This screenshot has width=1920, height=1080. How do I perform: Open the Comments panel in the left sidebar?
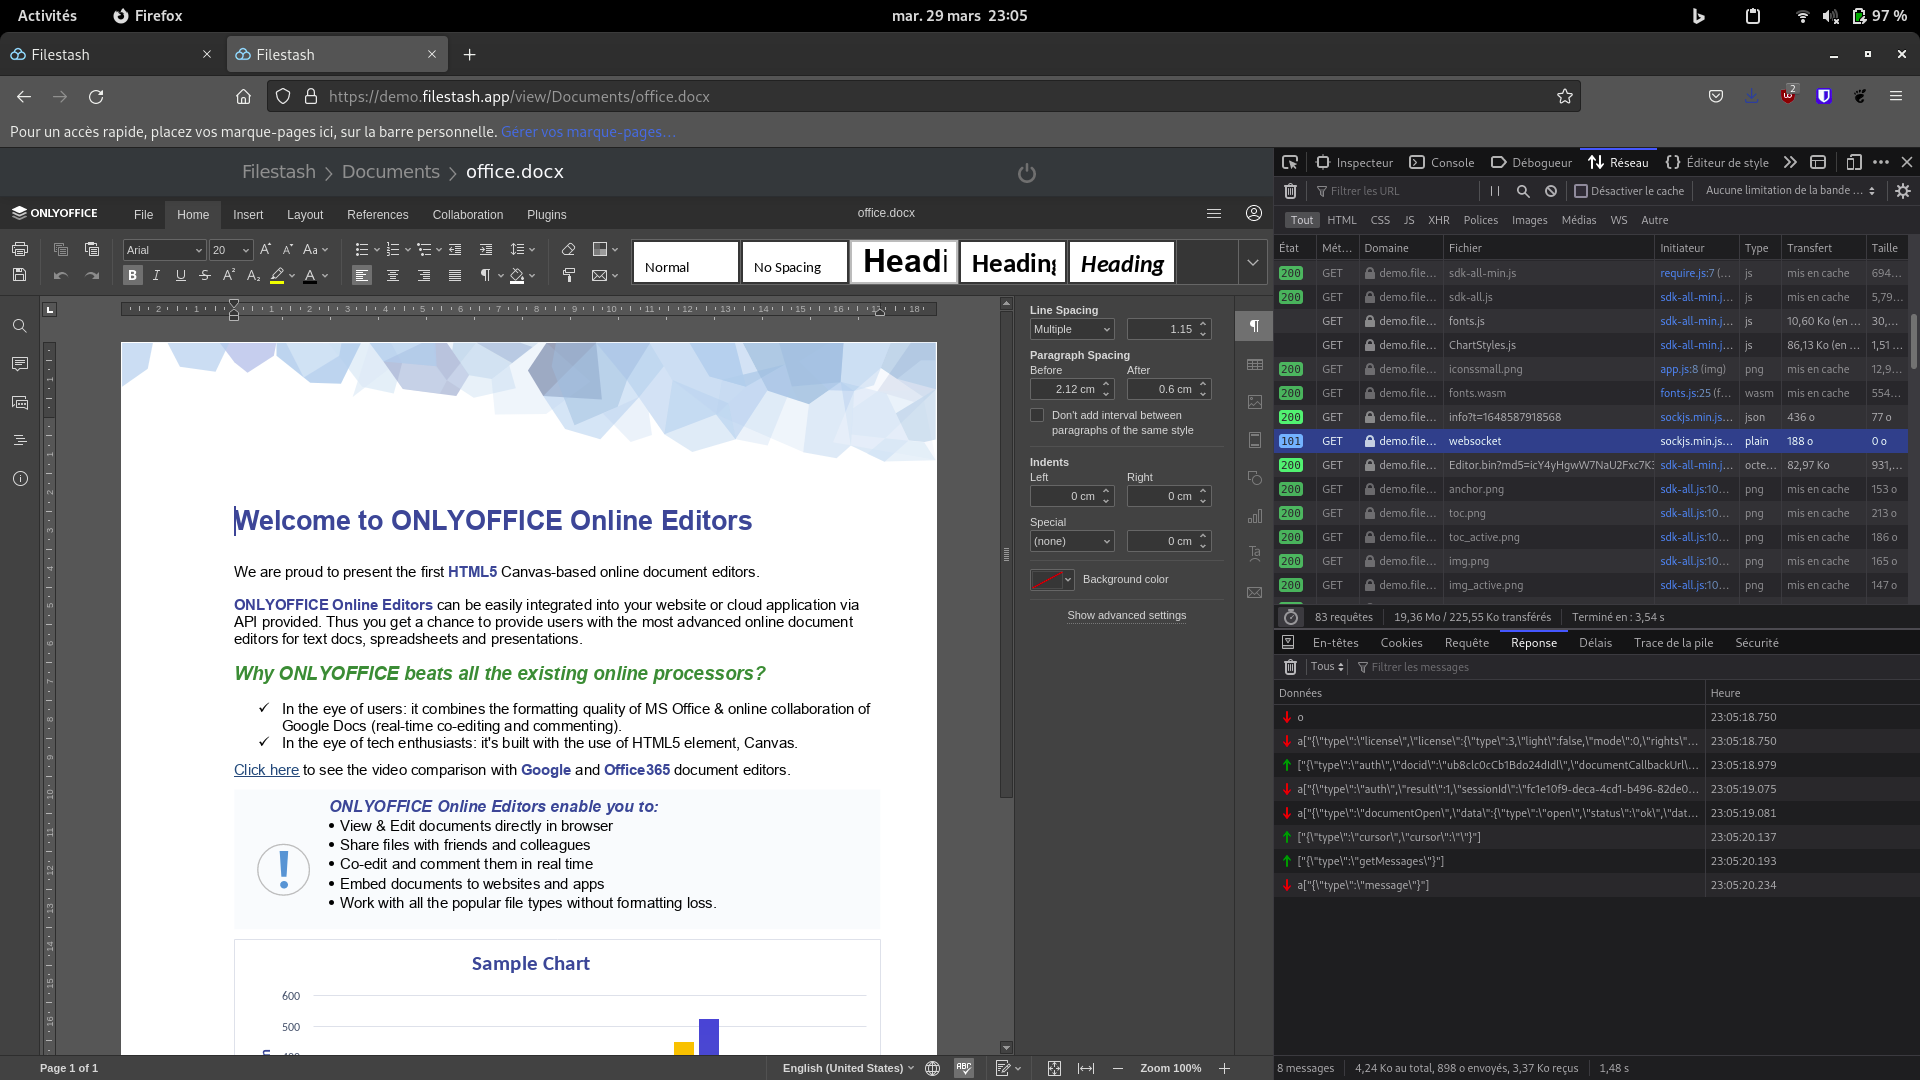tap(19, 364)
